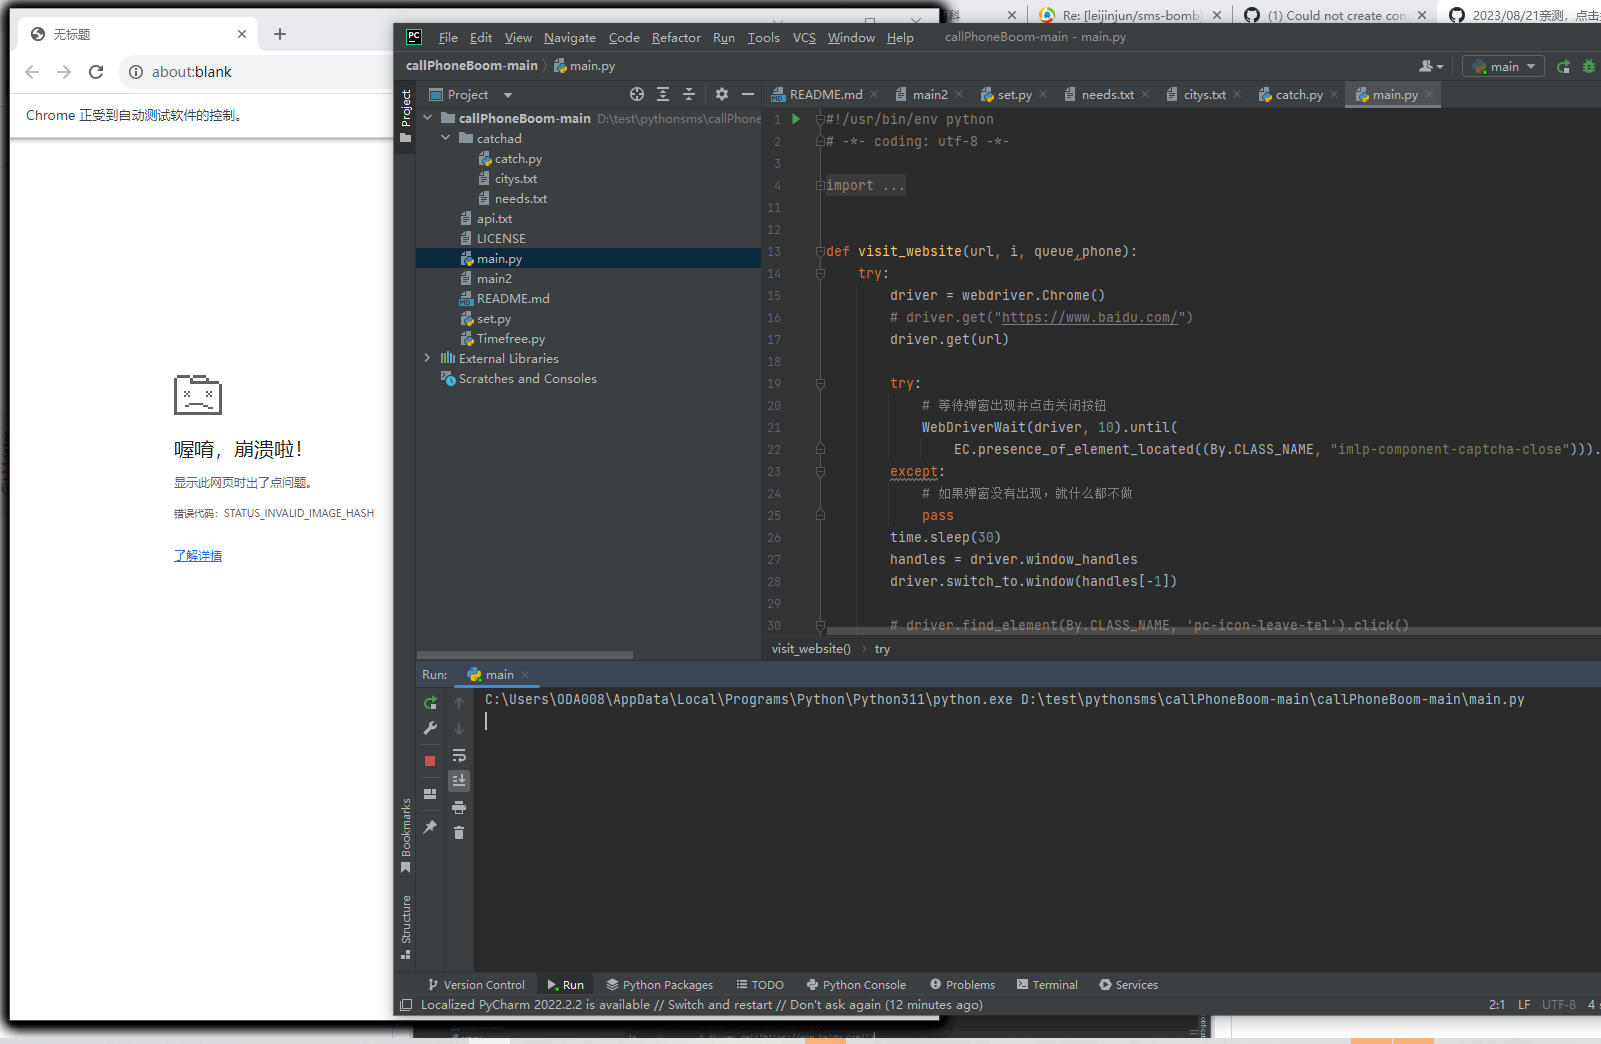Screen dimensions: 1601x1044
Task: Open Timefree.py from the Project tree
Action: click(510, 338)
